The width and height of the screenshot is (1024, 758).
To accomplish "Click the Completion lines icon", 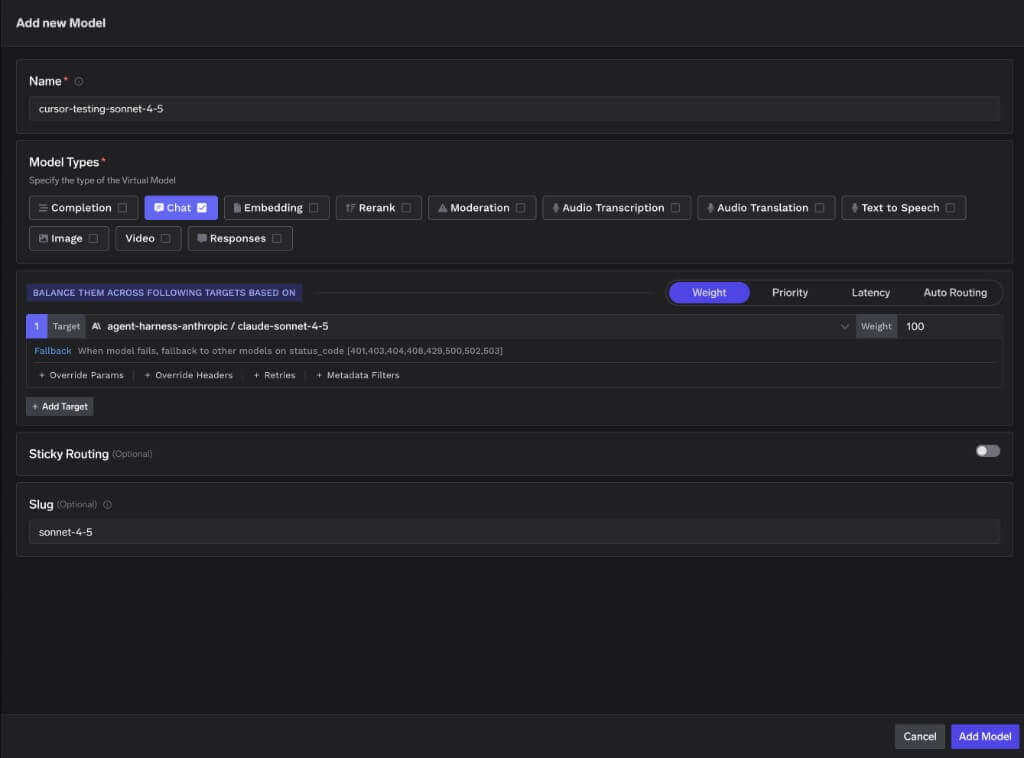I will pyautogui.click(x=43, y=208).
